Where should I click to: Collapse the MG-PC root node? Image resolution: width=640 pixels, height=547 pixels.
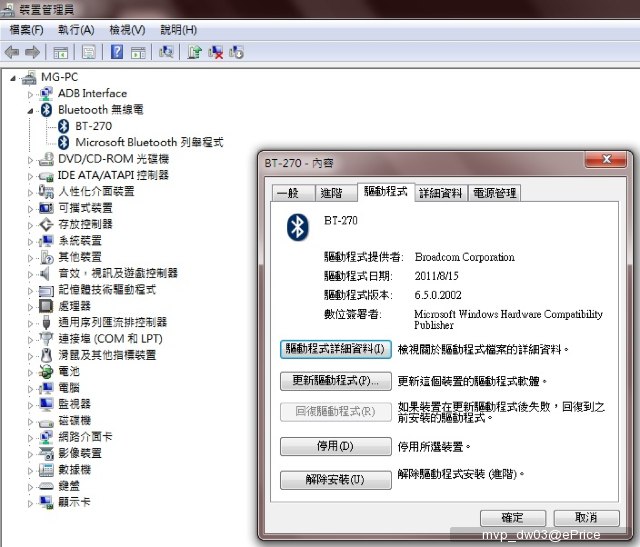tap(13, 78)
